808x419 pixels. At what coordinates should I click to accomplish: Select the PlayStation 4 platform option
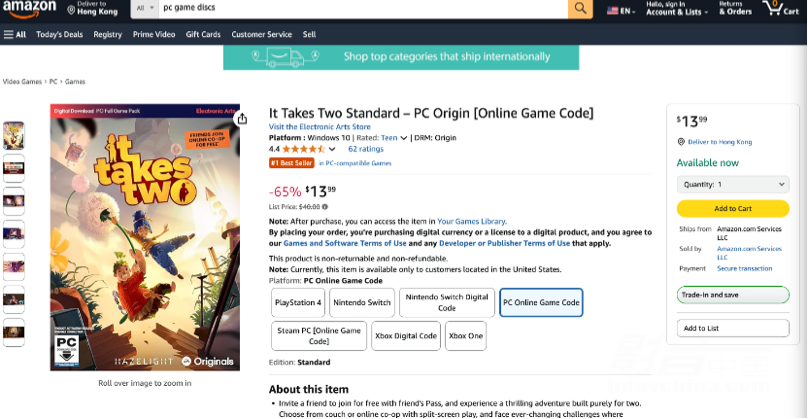click(298, 303)
